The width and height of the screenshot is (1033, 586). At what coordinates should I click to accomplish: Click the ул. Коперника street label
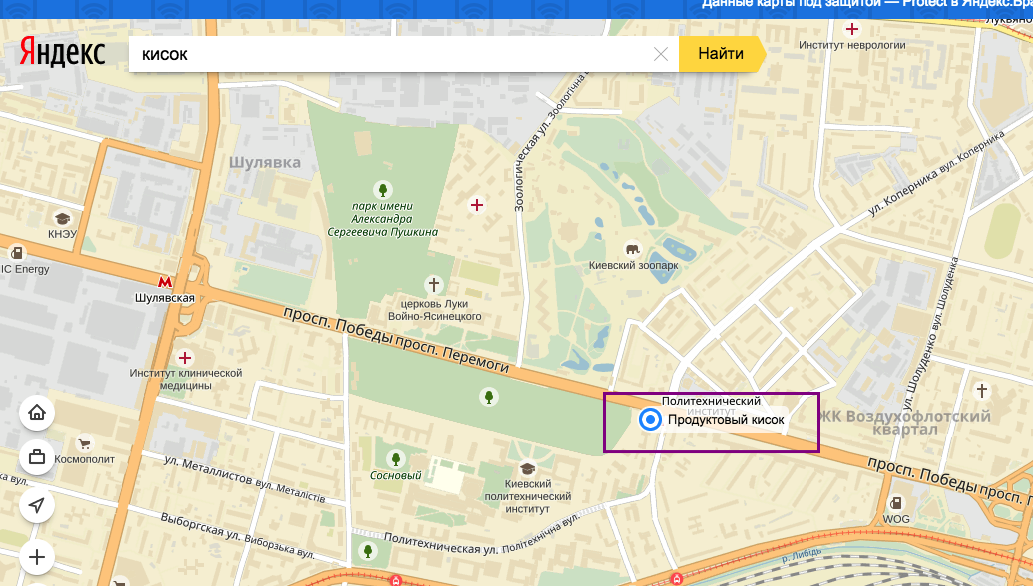coord(936,173)
